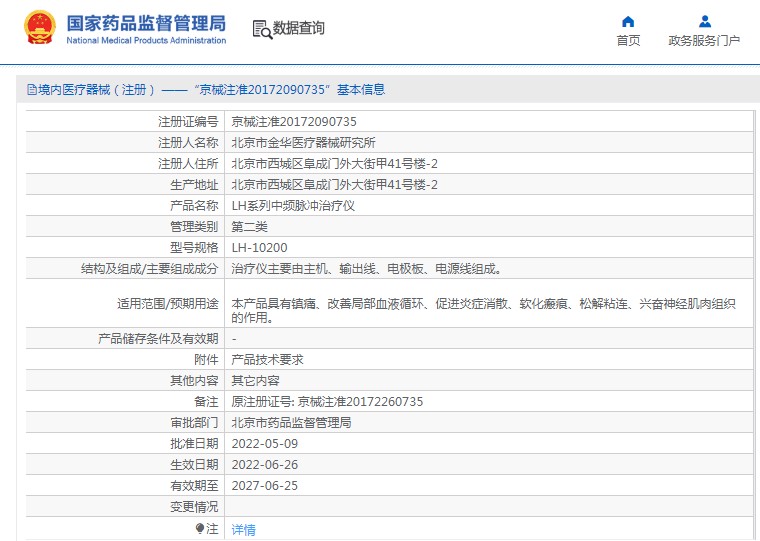This screenshot has width=760, height=541.
Task: Click the 首页 house icon
Action: [628, 22]
